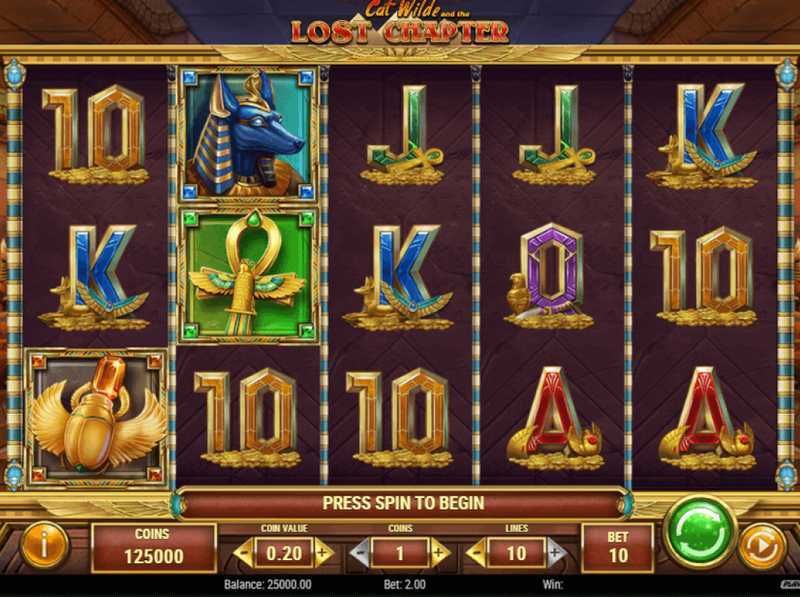Viewport: 800px width, 597px height.
Task: Click the purple Q symbol
Action: tap(549, 276)
